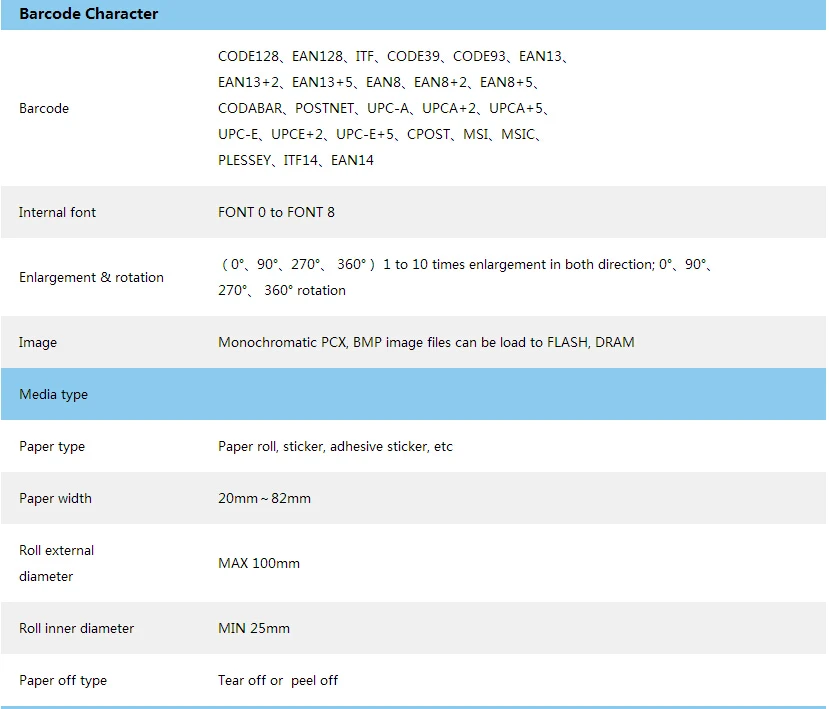Click barcode line starting with 'UPC-E、UPCE+2'
The height and width of the screenshot is (709, 829).
[x=379, y=134]
